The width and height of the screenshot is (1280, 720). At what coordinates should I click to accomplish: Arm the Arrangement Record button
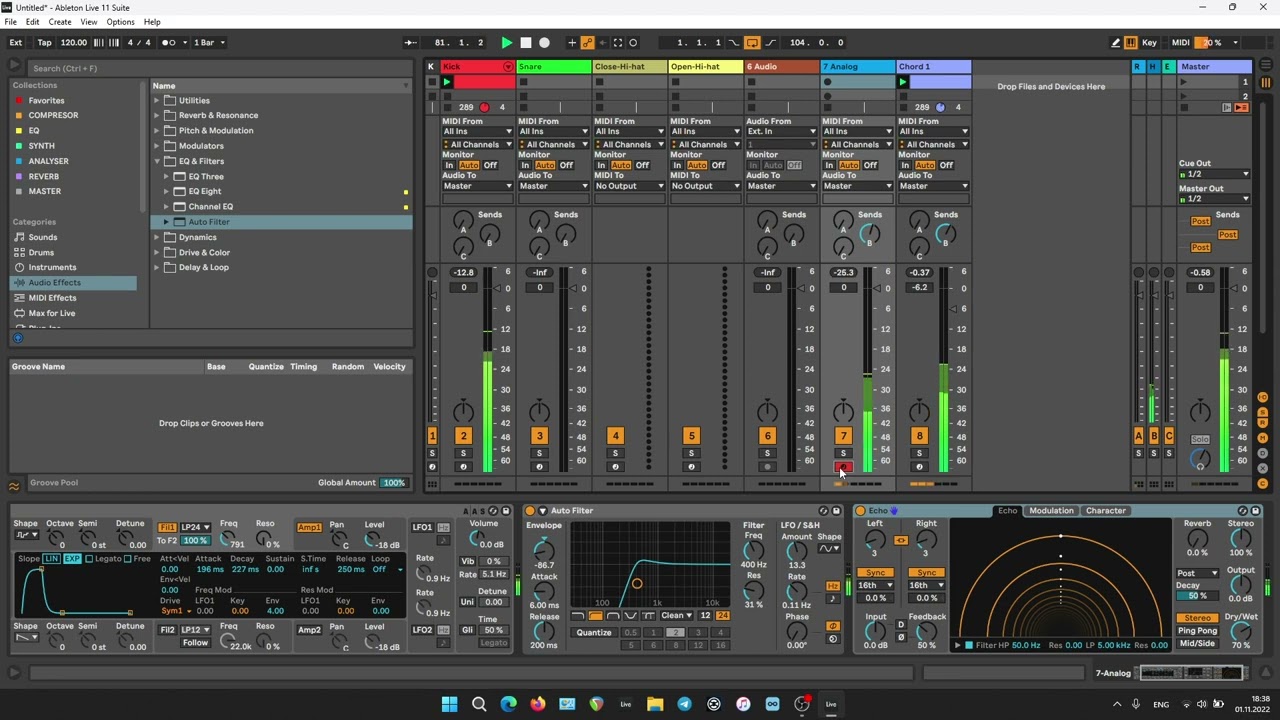coord(544,43)
